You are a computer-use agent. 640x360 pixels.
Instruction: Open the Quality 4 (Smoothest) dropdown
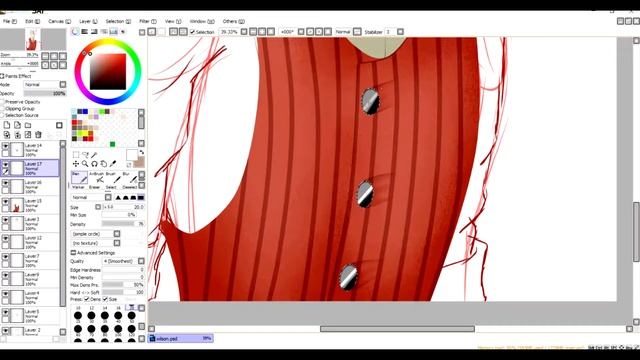pyautogui.click(x=124, y=261)
